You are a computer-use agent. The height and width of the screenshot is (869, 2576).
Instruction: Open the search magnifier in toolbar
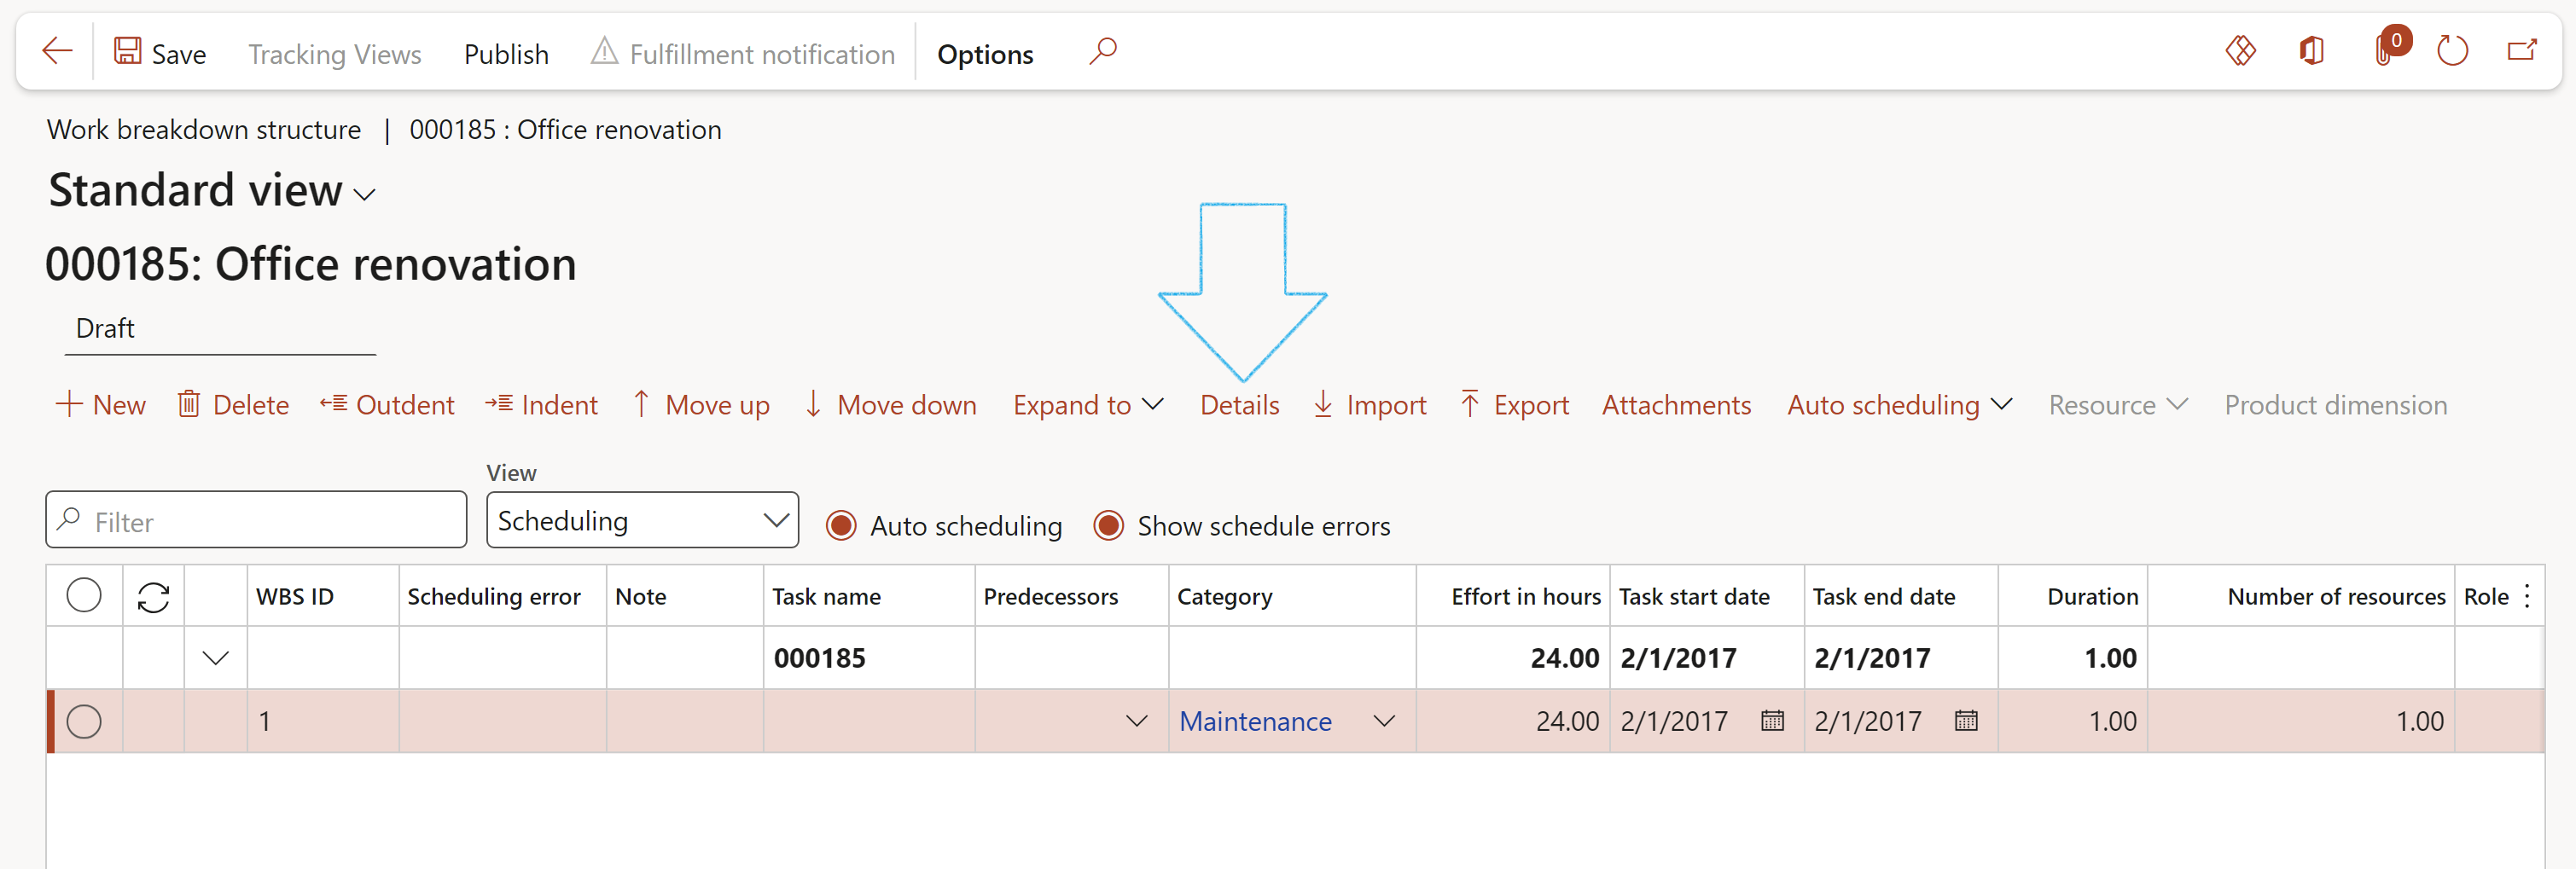[x=1102, y=51]
